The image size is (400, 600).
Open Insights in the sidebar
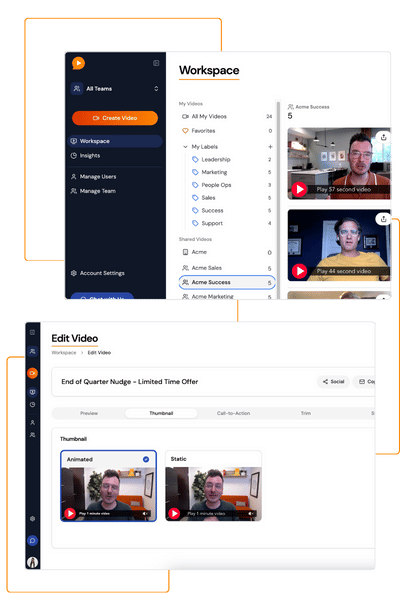click(x=90, y=156)
